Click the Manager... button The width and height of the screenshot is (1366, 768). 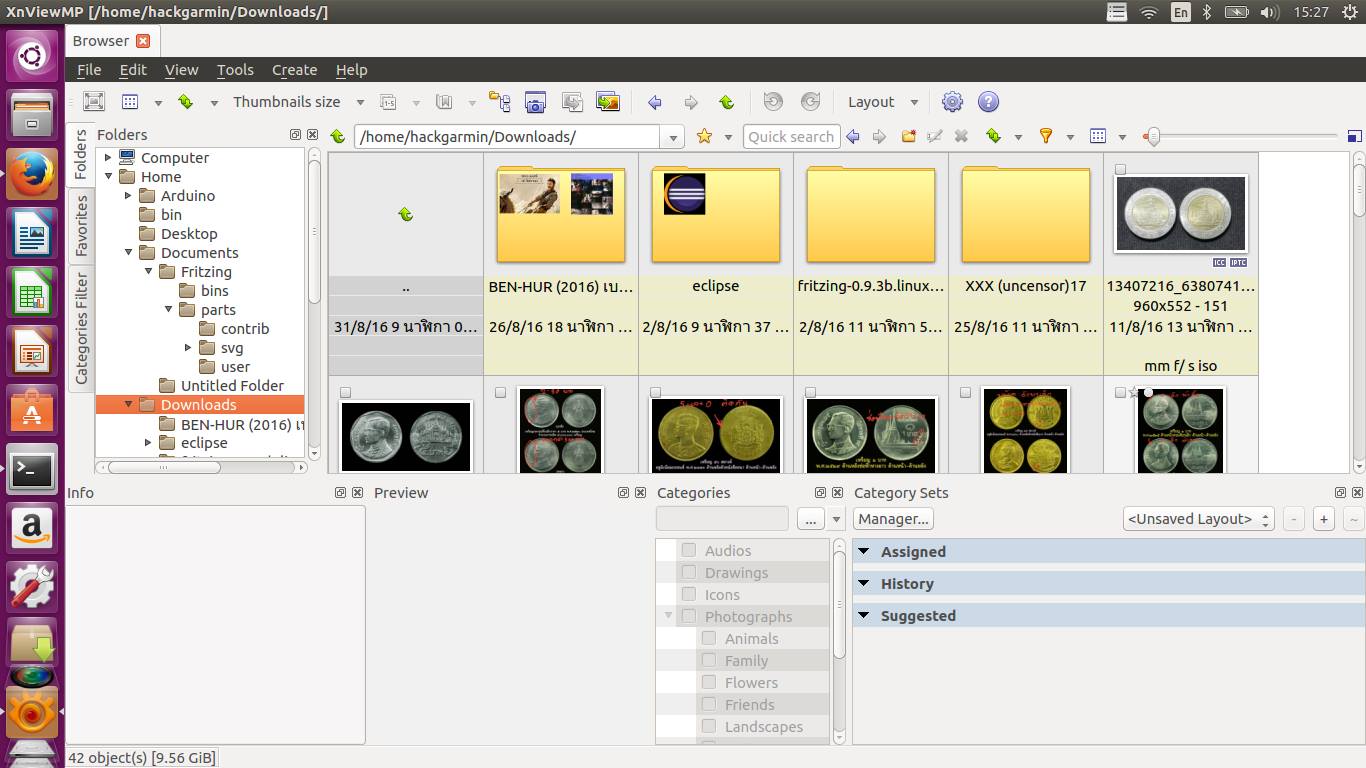pos(893,519)
